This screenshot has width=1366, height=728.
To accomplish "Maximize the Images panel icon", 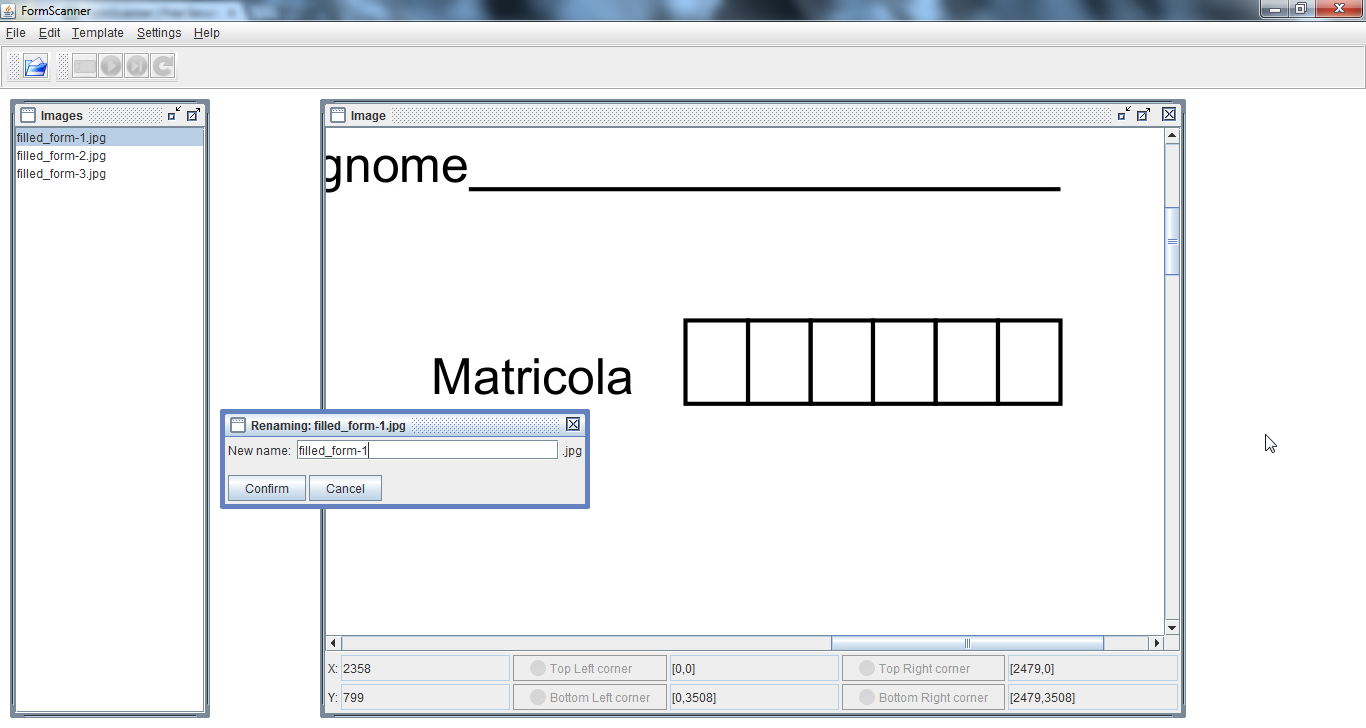I will [x=193, y=115].
